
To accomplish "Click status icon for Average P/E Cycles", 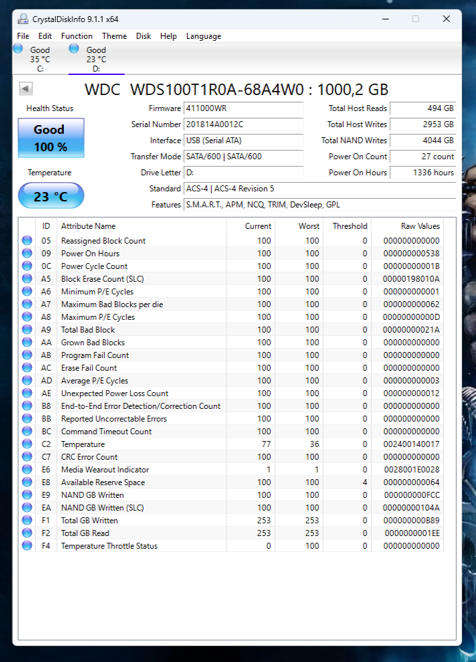I will pos(27,380).
